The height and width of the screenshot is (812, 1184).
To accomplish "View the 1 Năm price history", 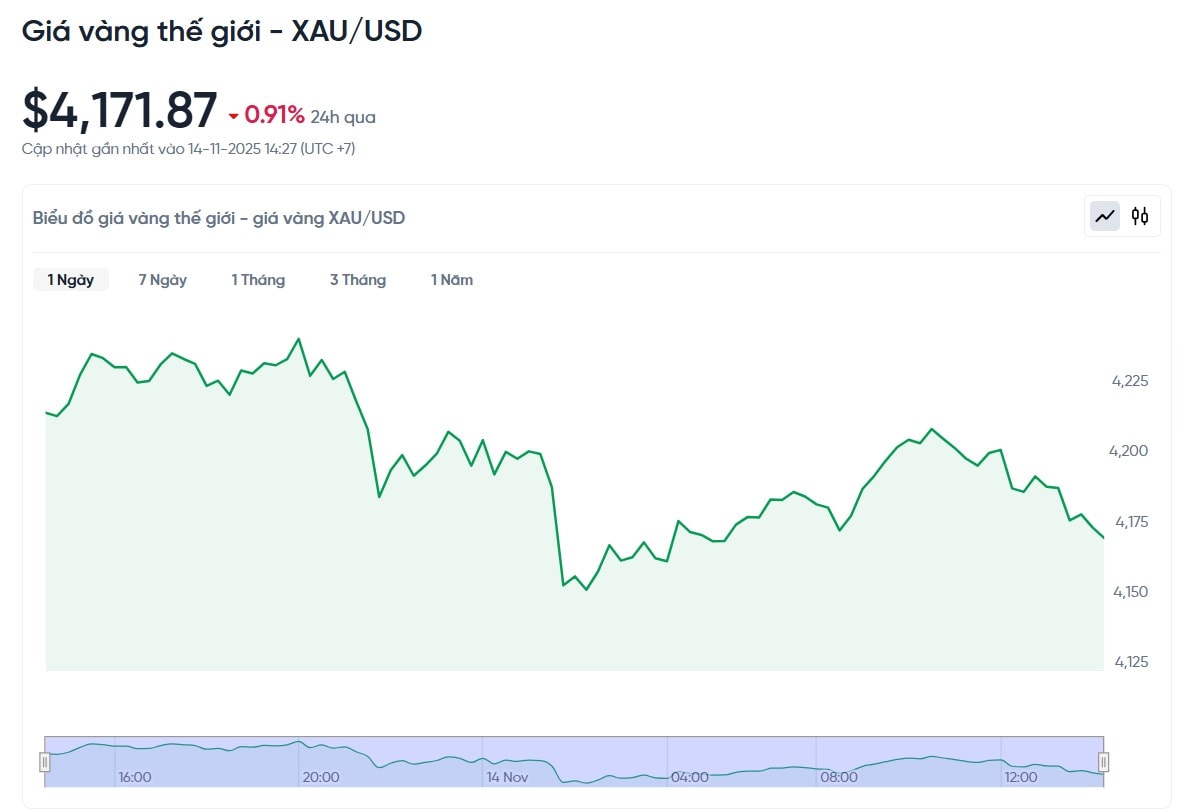I will [451, 280].
